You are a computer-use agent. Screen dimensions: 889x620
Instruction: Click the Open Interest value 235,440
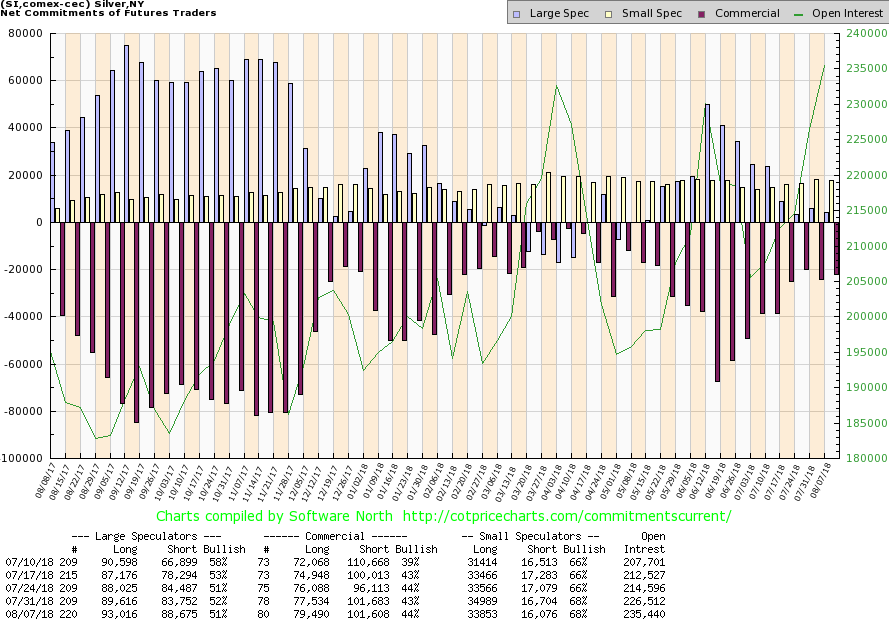[x=645, y=611]
